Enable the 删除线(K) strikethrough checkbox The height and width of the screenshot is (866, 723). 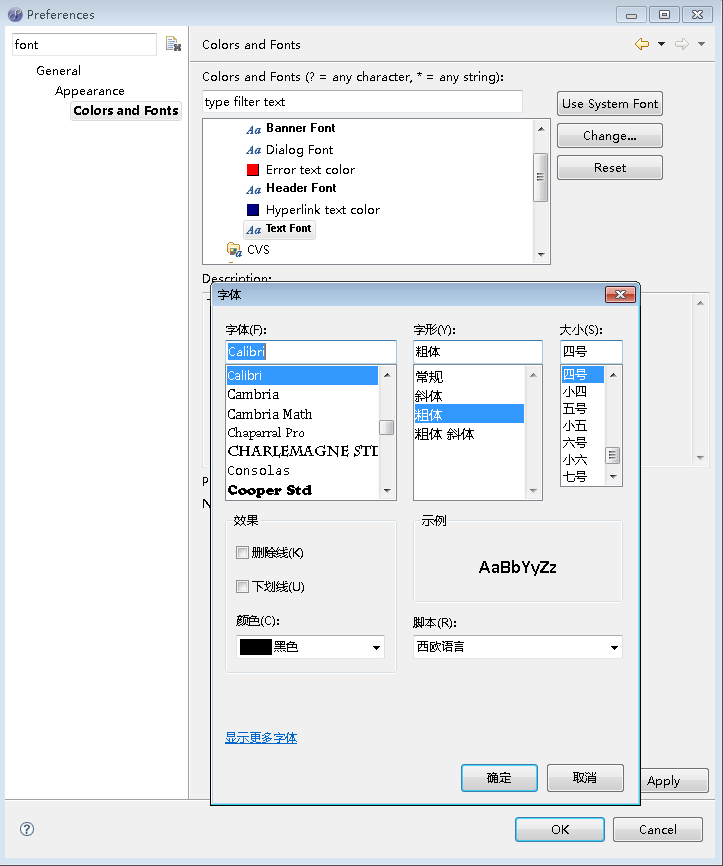[242, 552]
